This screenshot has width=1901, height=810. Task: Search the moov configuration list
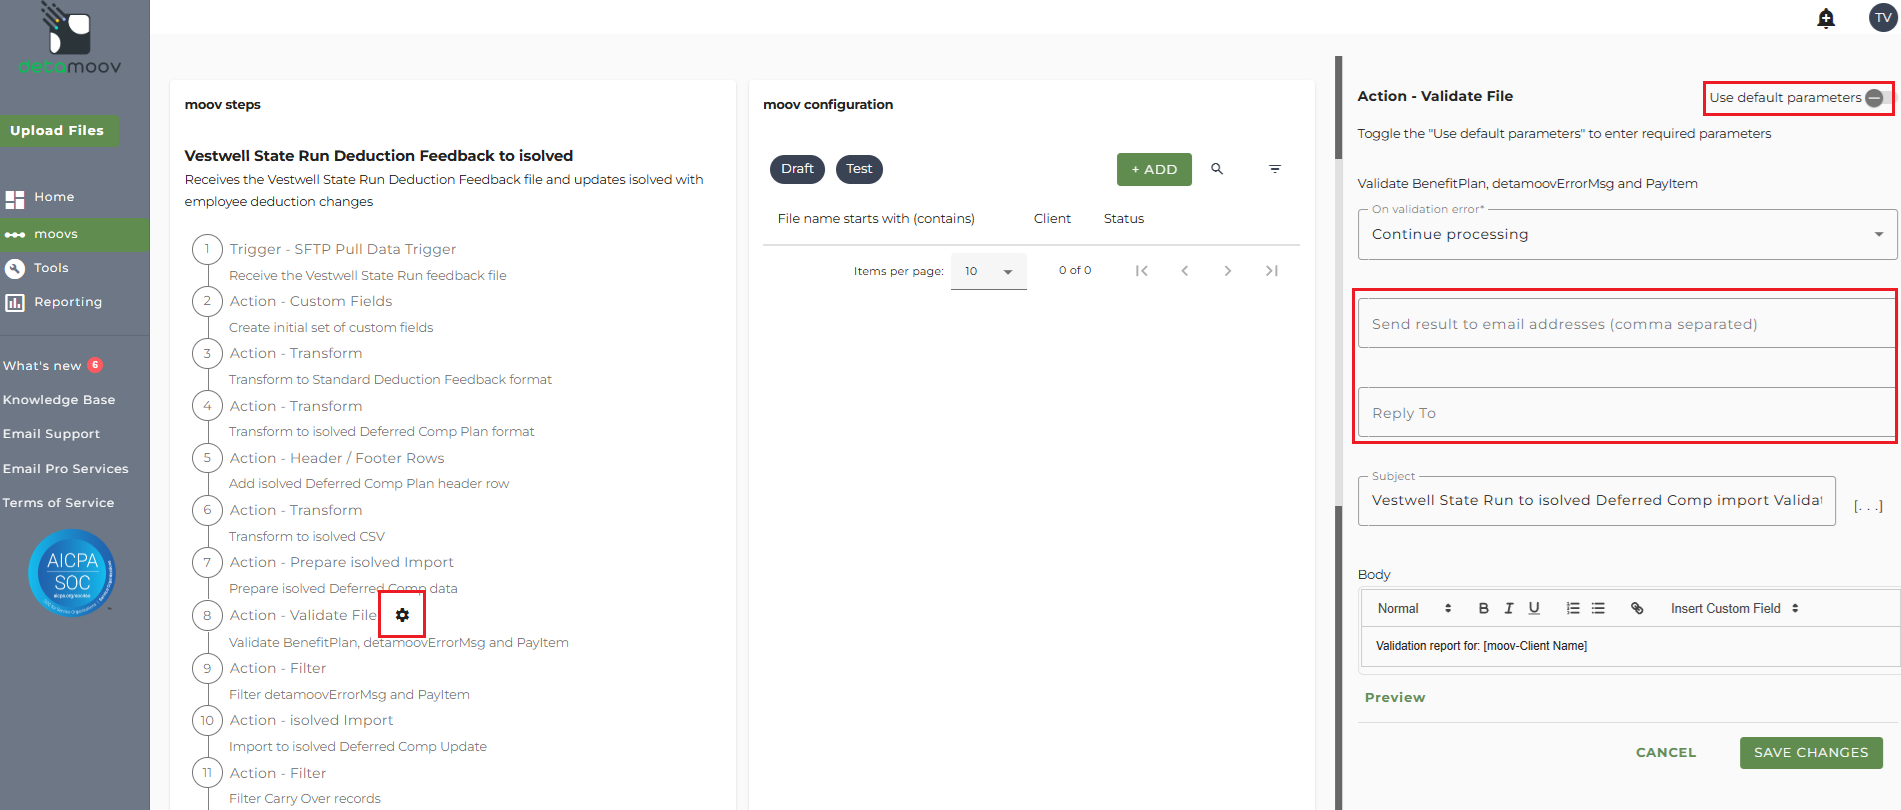pyautogui.click(x=1217, y=169)
